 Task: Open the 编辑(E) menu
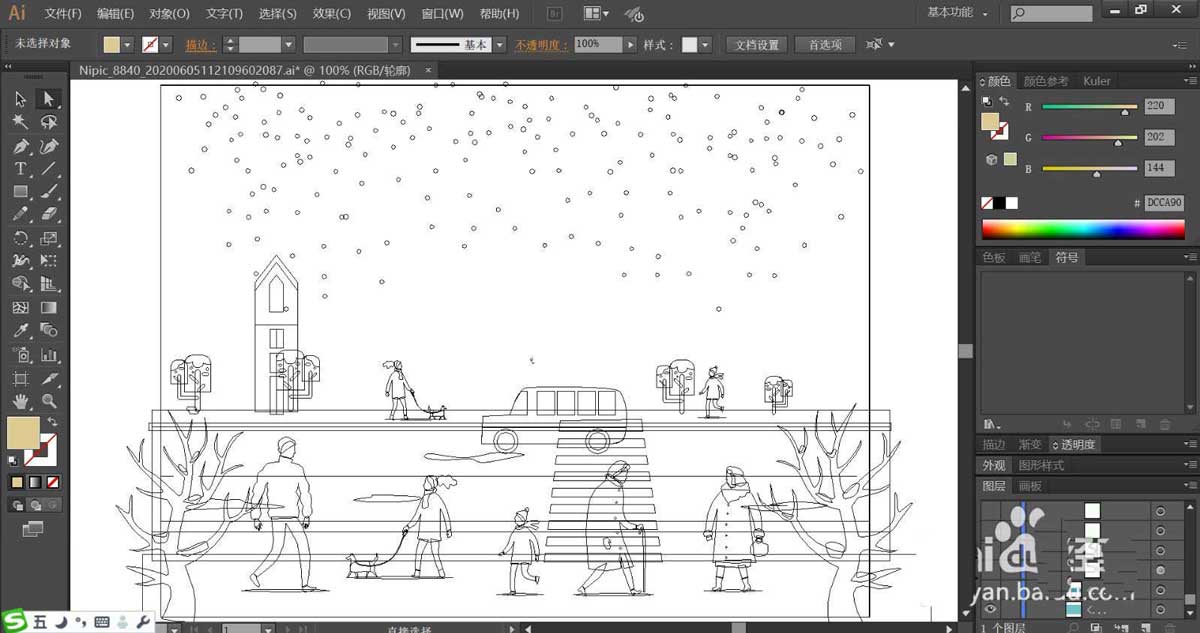coord(115,14)
